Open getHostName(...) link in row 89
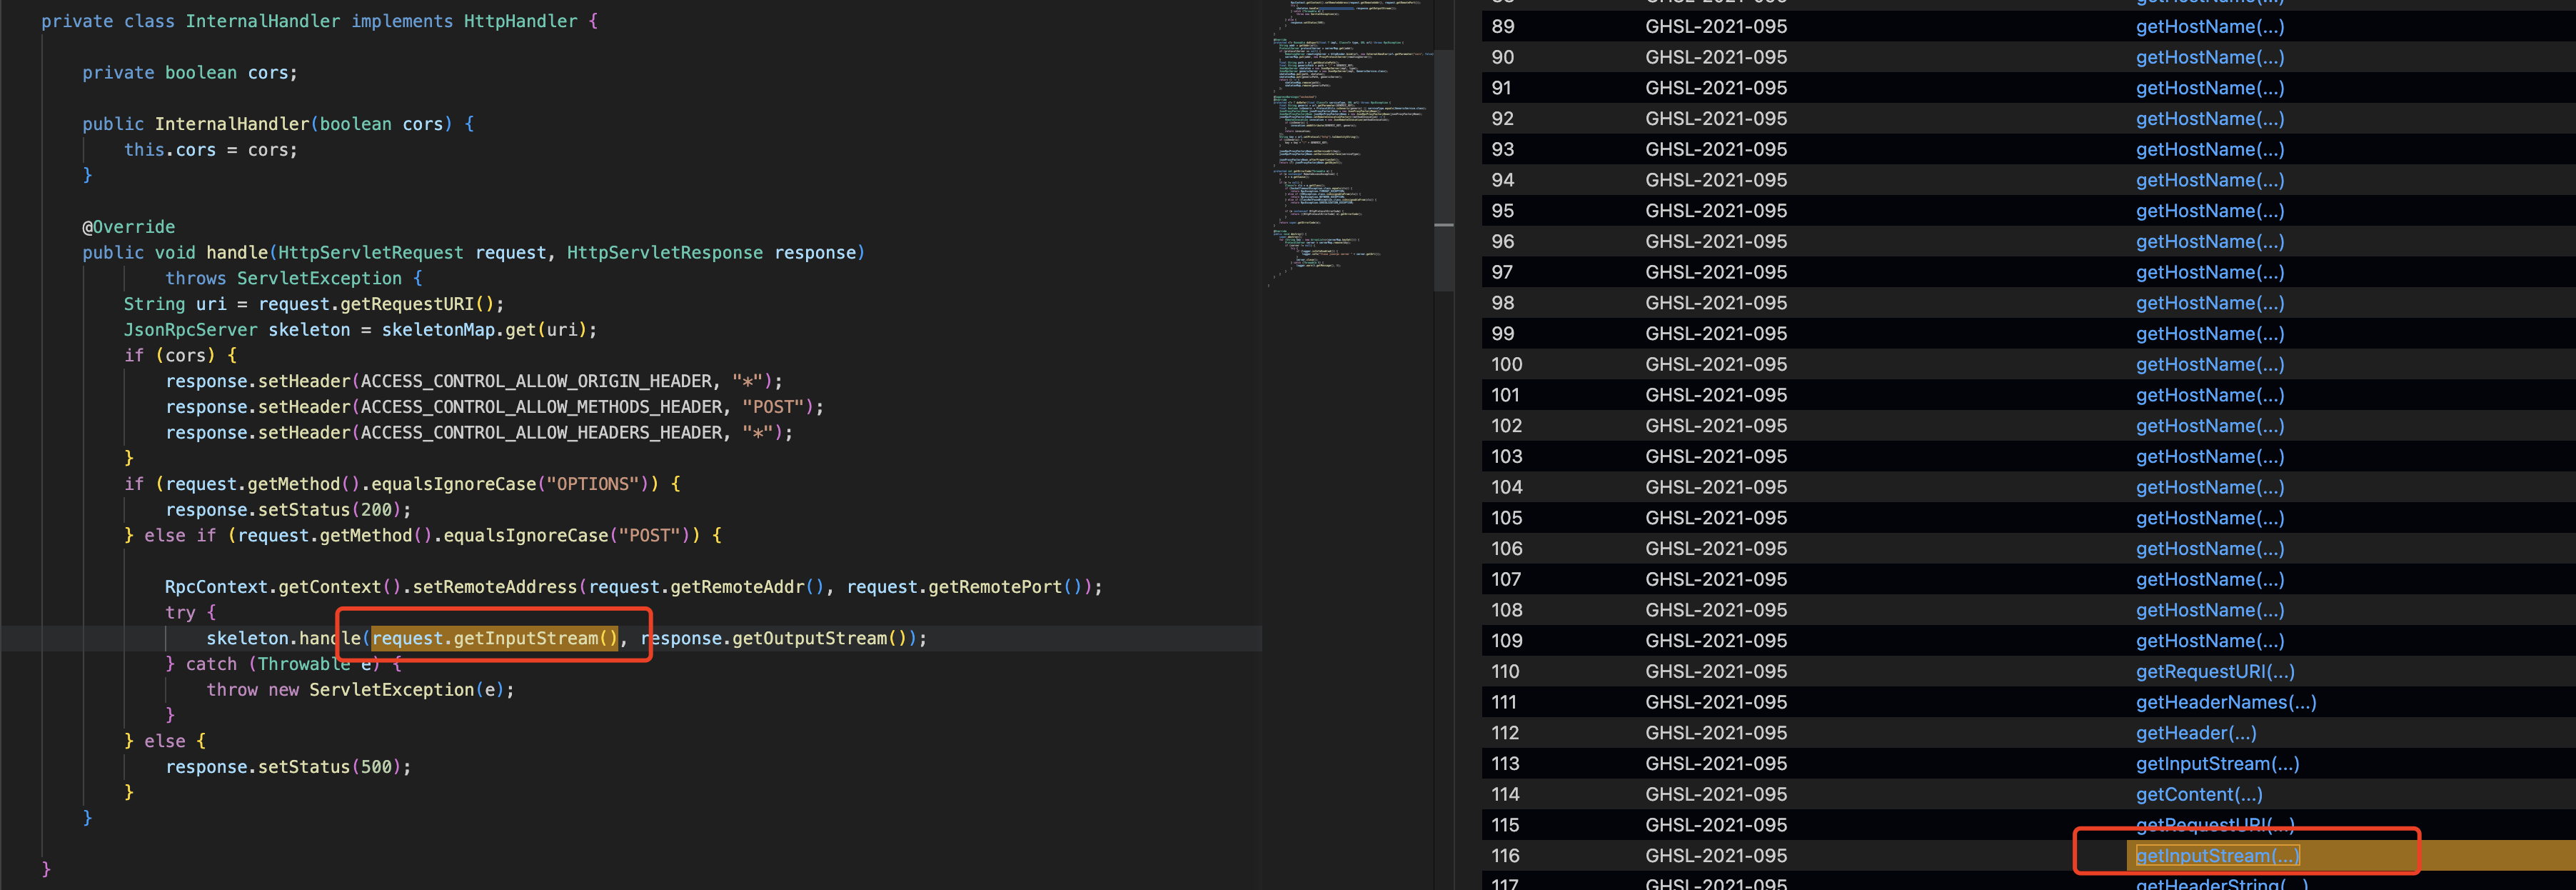The height and width of the screenshot is (890, 2576). click(x=2210, y=27)
